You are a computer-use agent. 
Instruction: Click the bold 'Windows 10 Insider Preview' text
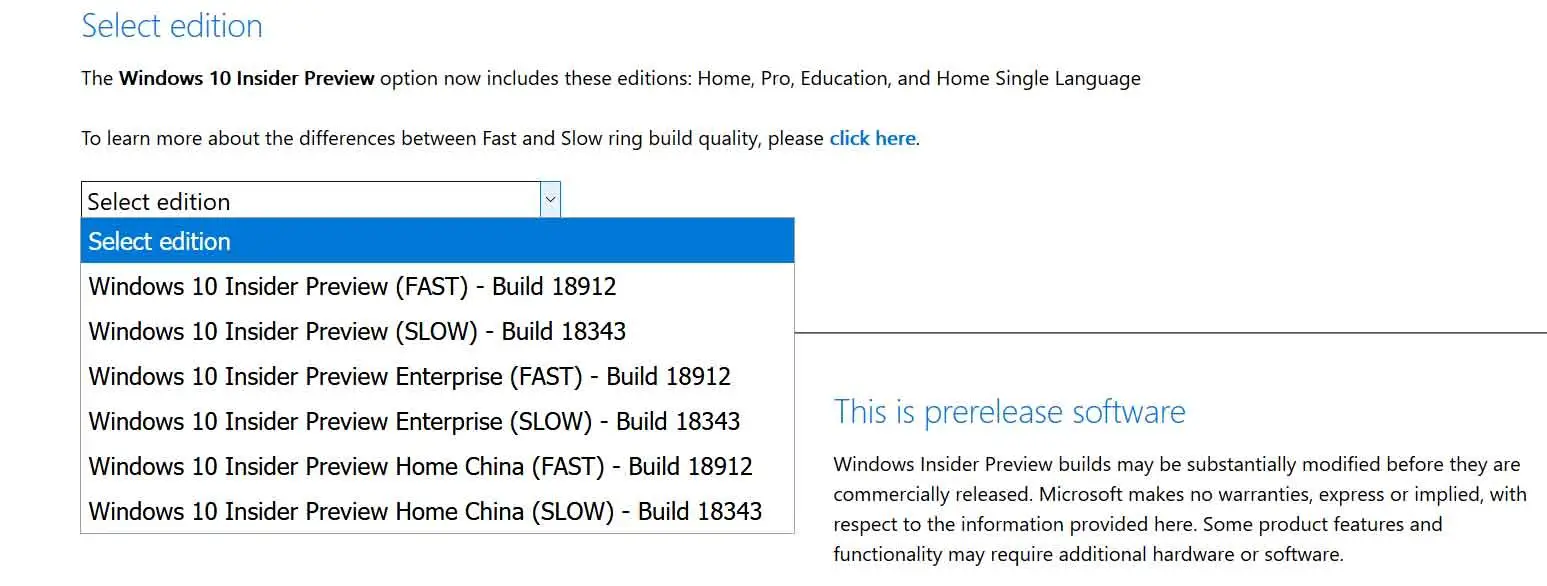pyautogui.click(x=246, y=78)
